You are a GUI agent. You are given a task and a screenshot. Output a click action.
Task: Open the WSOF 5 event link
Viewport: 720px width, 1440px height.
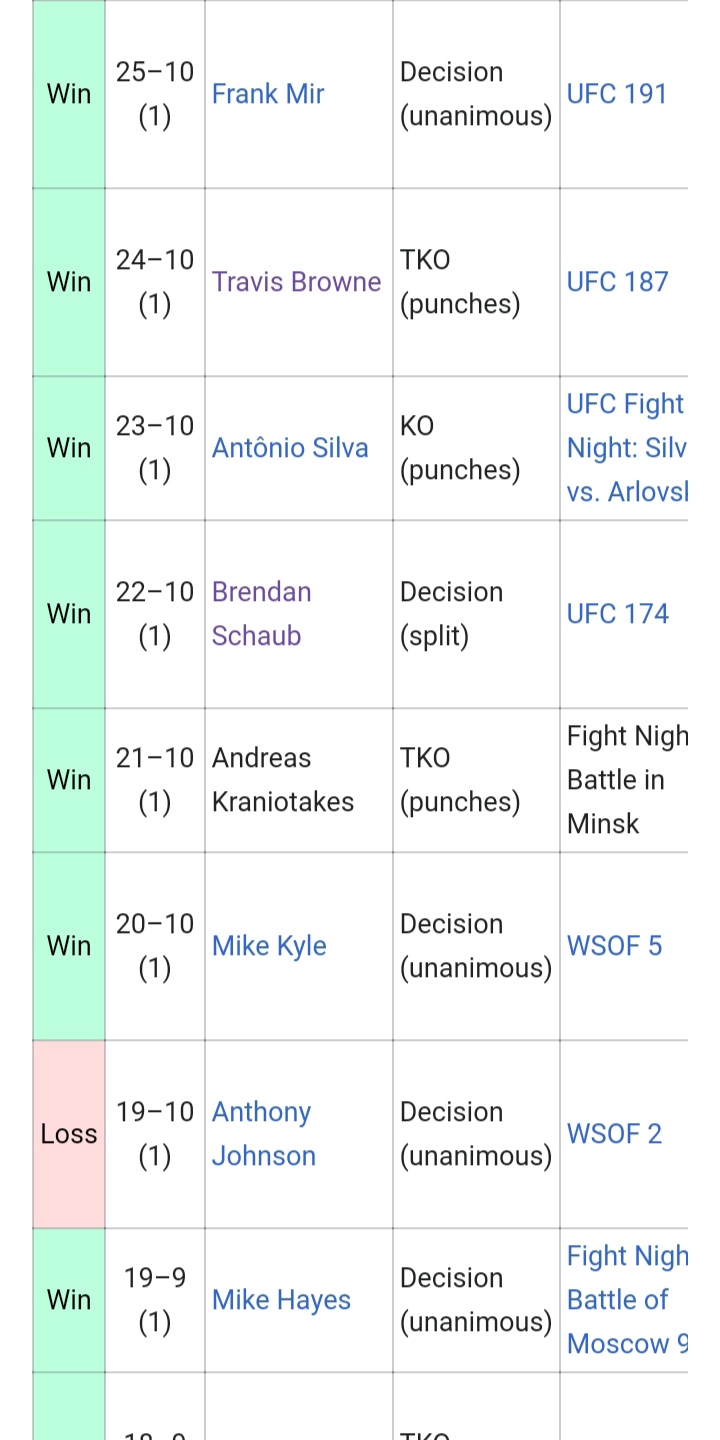coord(614,946)
